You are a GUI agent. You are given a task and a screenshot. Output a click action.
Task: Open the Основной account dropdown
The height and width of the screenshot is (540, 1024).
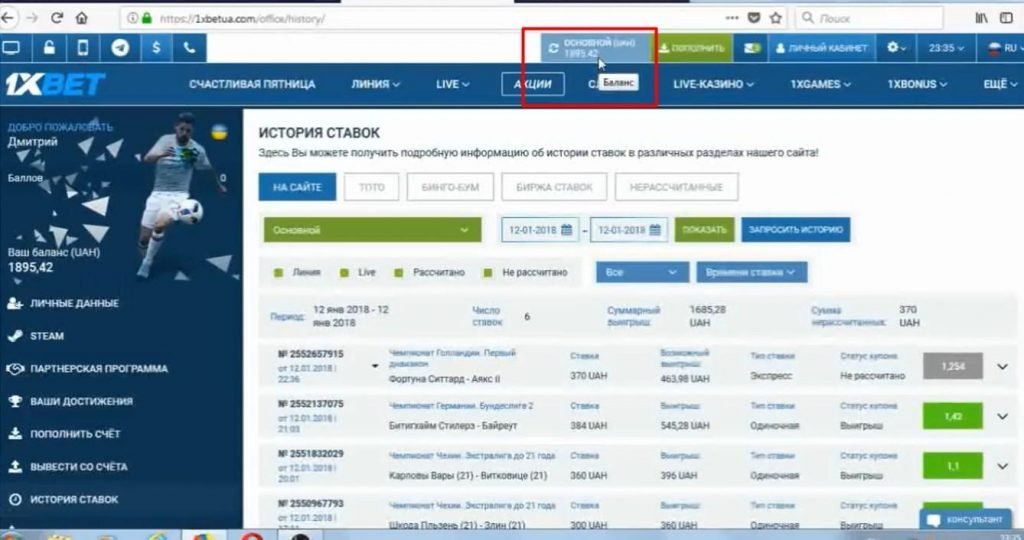click(x=372, y=230)
